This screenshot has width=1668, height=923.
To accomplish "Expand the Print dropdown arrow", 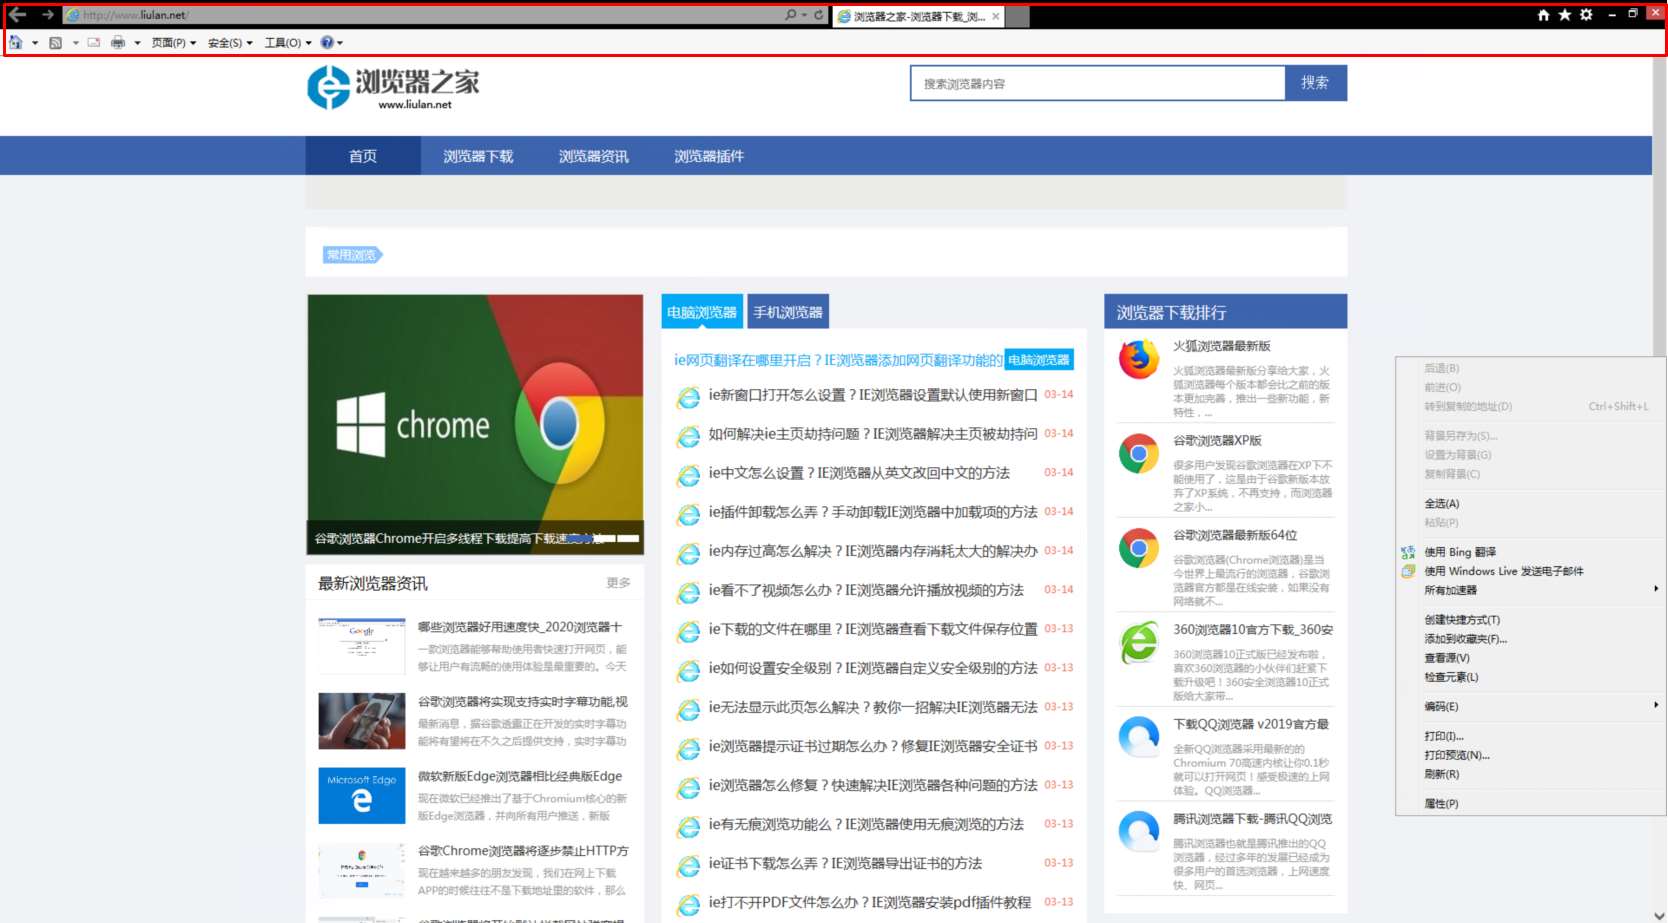I will tap(137, 43).
